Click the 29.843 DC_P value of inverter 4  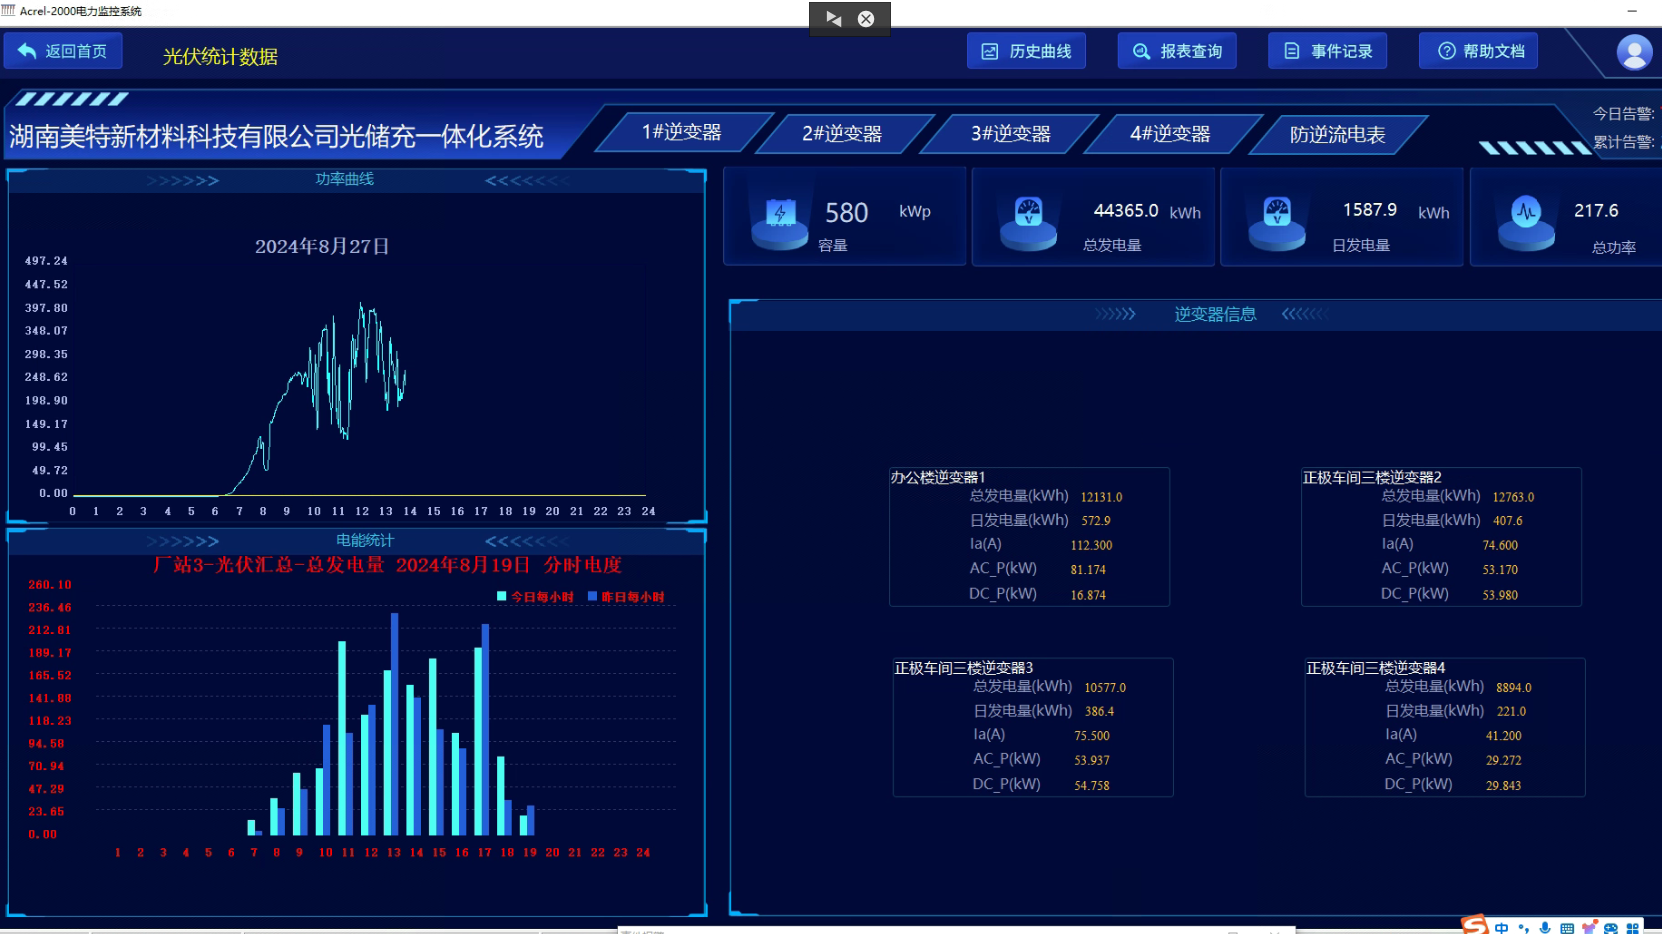pyautogui.click(x=1503, y=786)
